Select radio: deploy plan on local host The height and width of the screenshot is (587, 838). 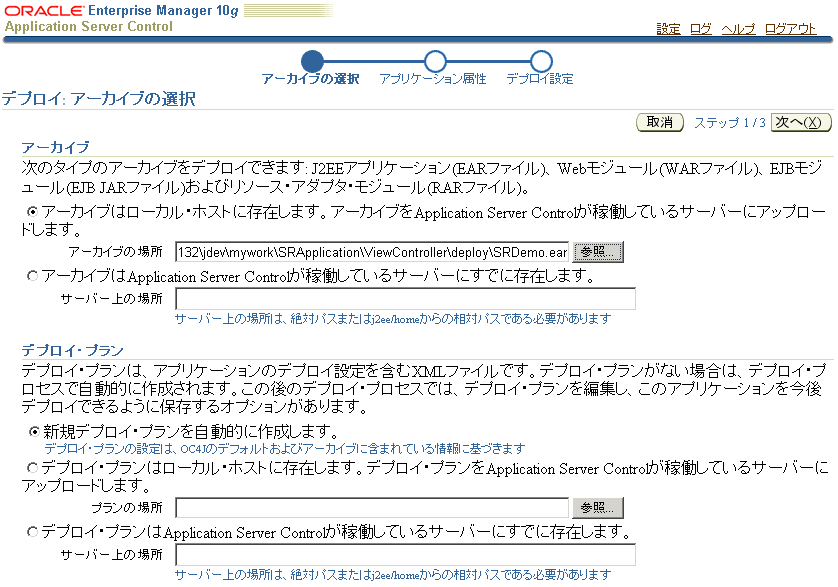pos(33,468)
